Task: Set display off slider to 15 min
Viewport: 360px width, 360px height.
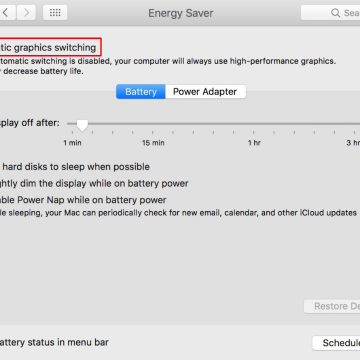Action: (153, 124)
